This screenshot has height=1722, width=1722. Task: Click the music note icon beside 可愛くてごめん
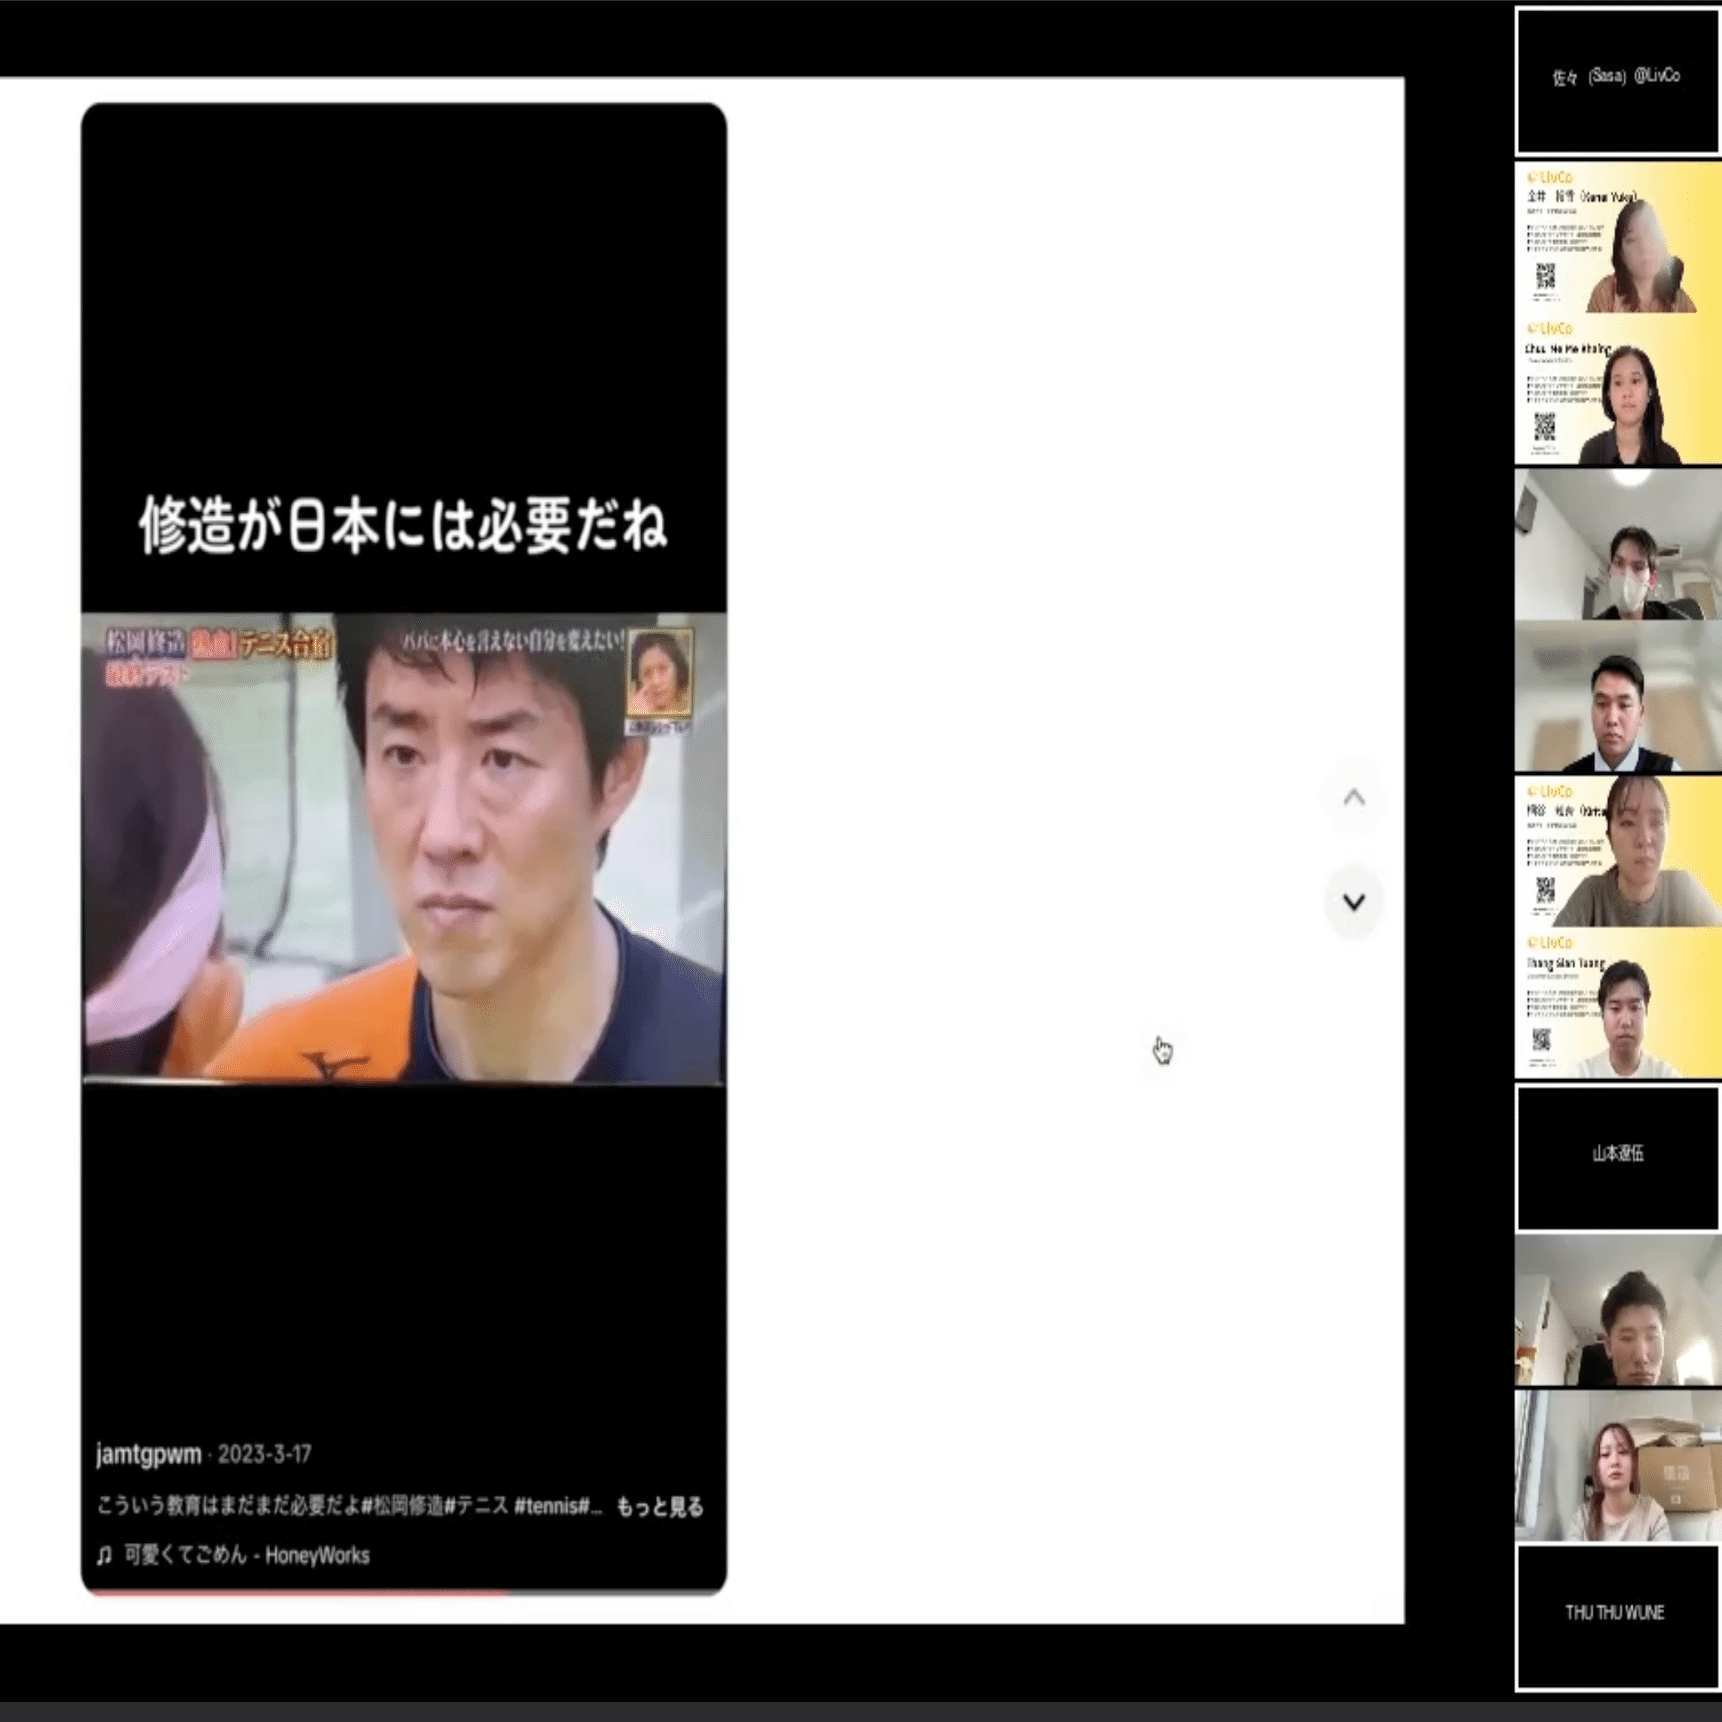click(104, 1555)
